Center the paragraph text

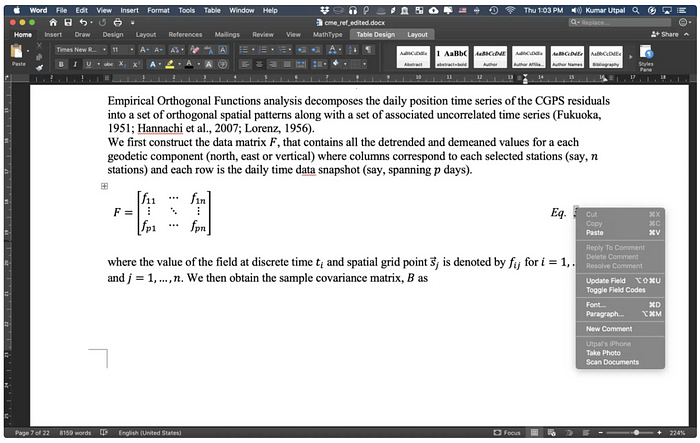pyautogui.click(x=259, y=64)
